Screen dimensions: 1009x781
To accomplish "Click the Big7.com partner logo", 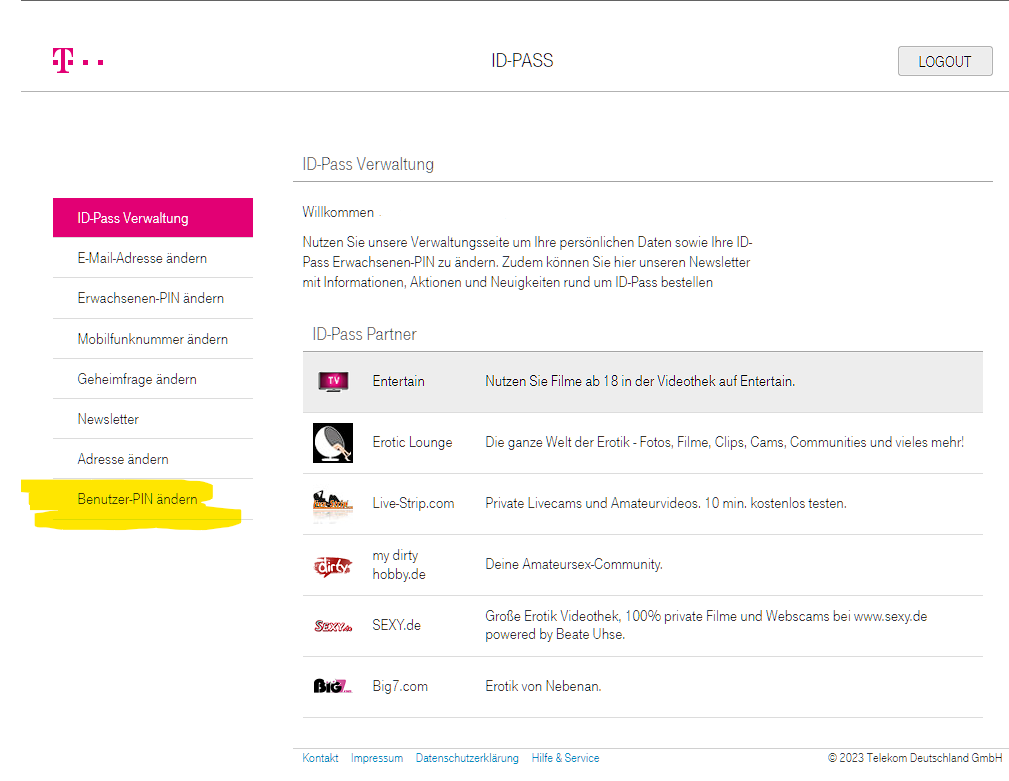I will [x=333, y=686].
